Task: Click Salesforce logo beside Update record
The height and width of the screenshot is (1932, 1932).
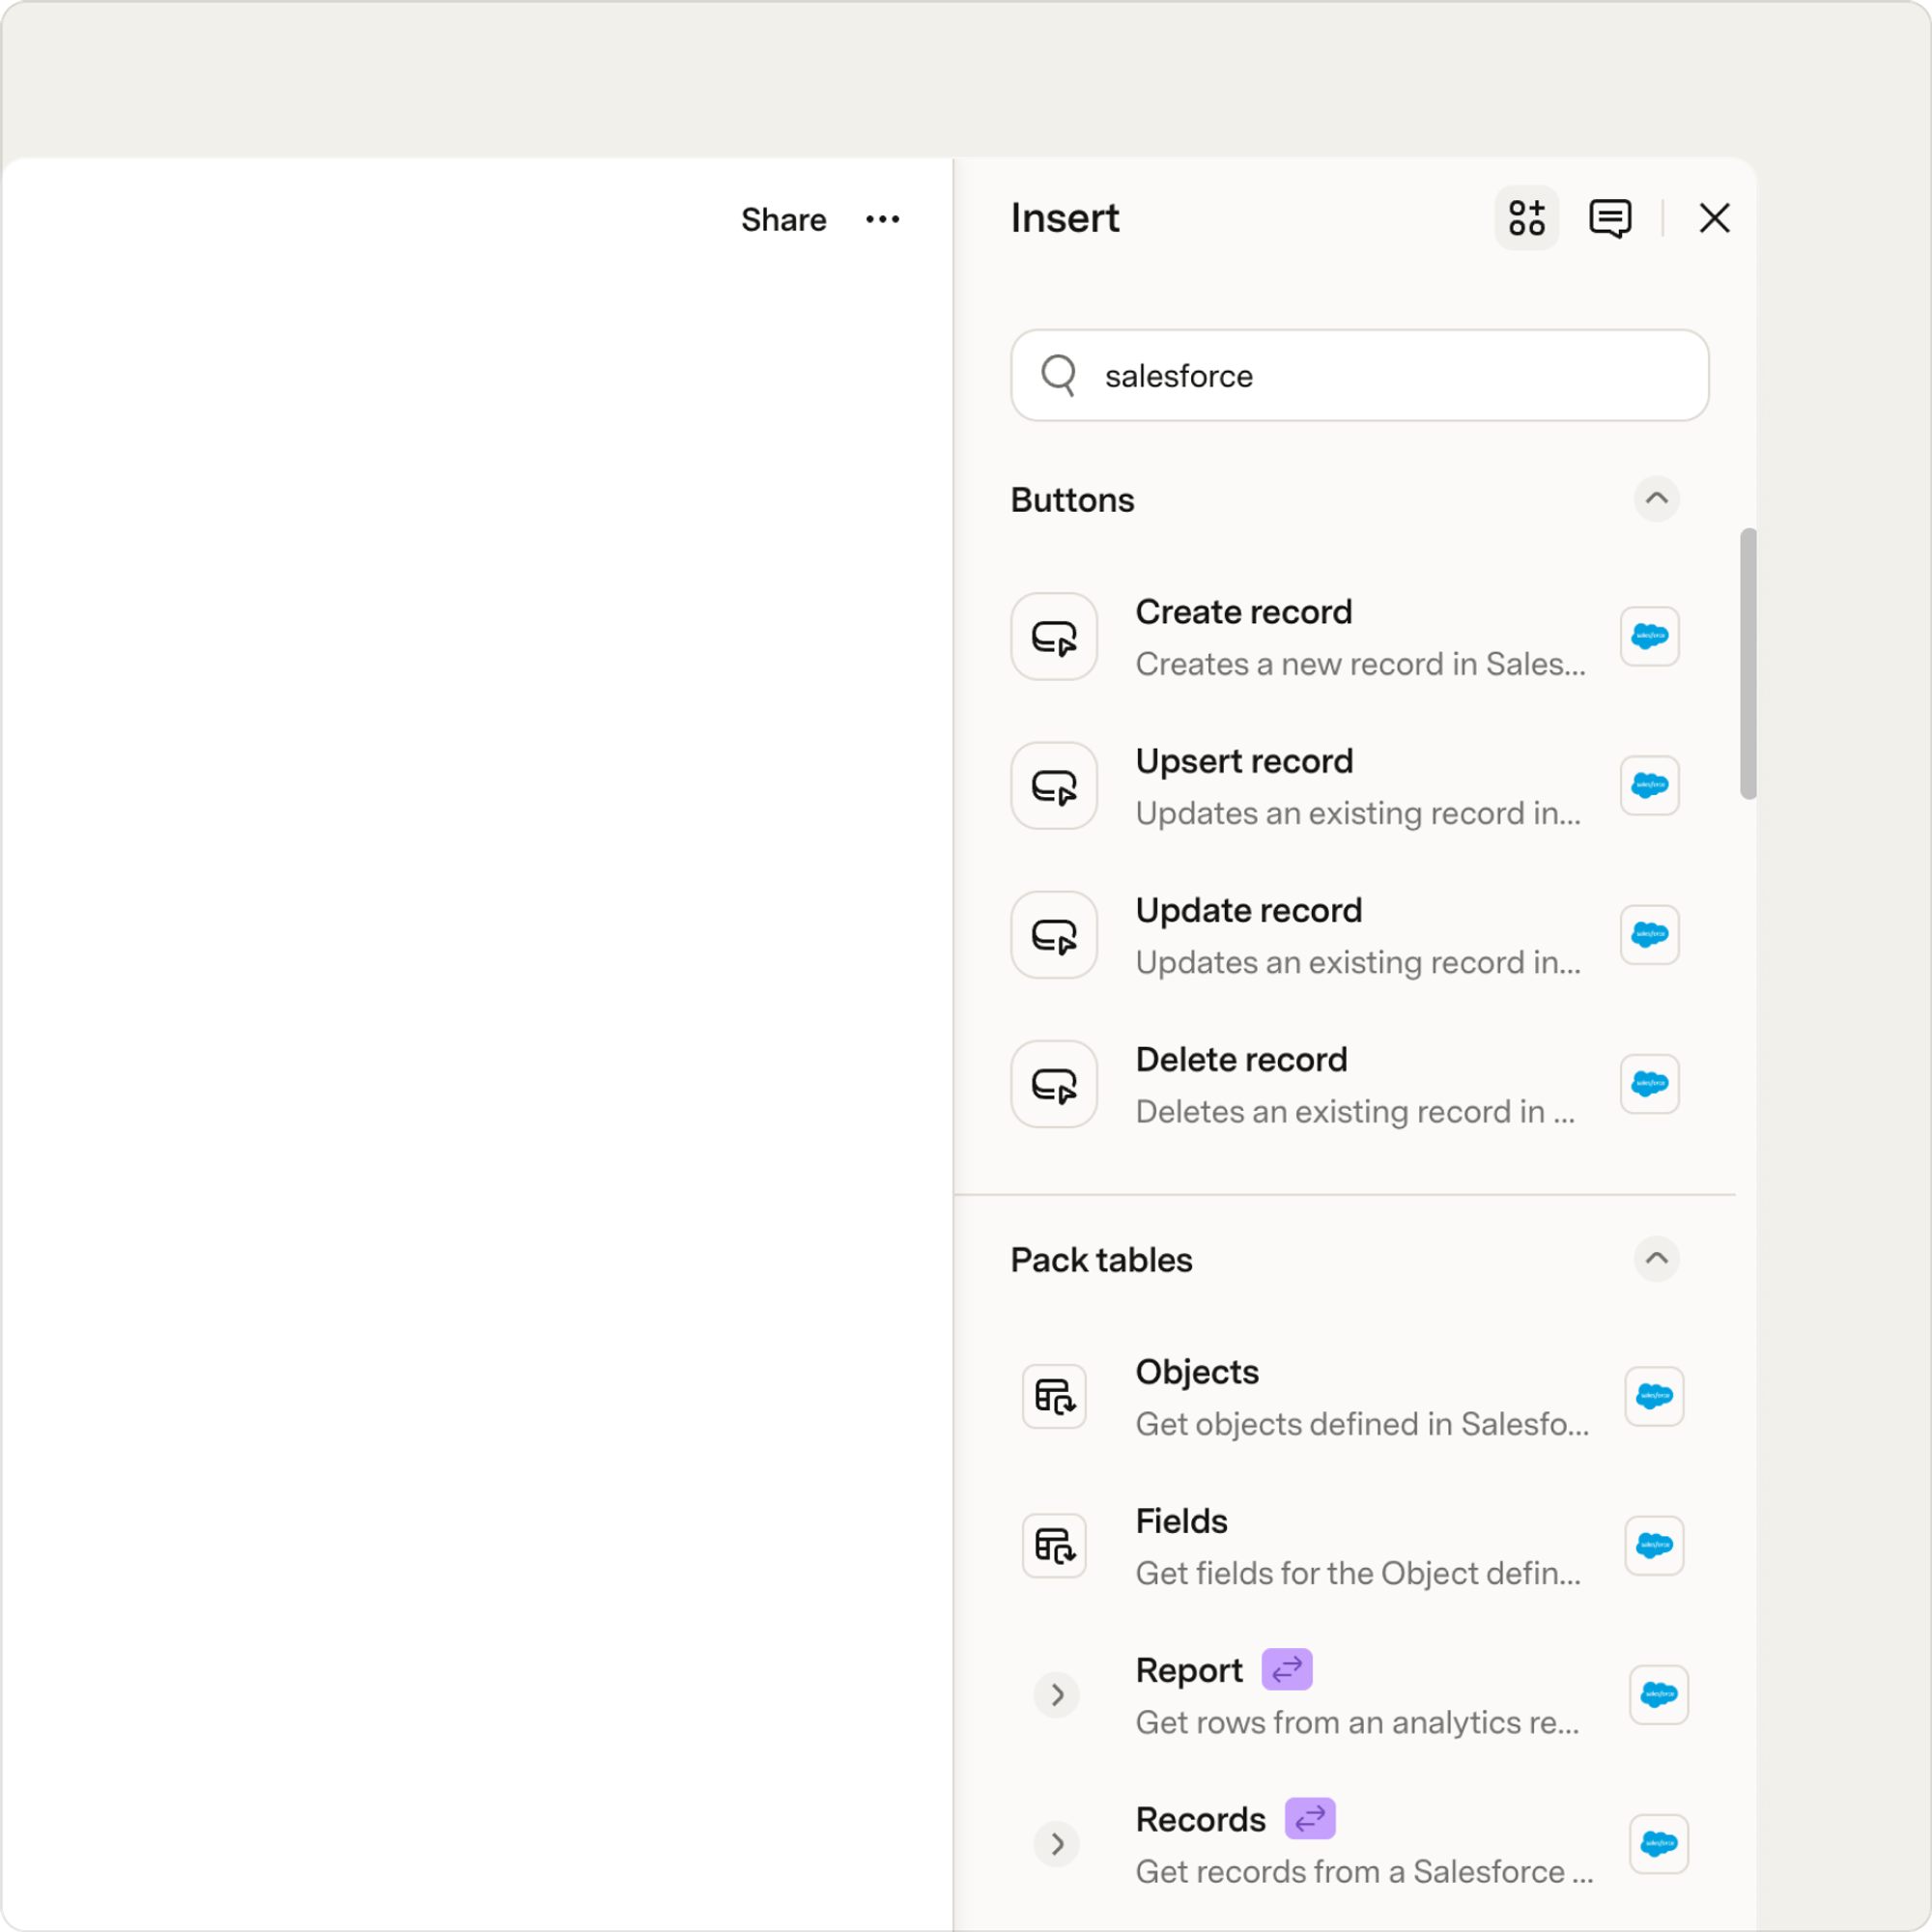Action: coord(1649,934)
